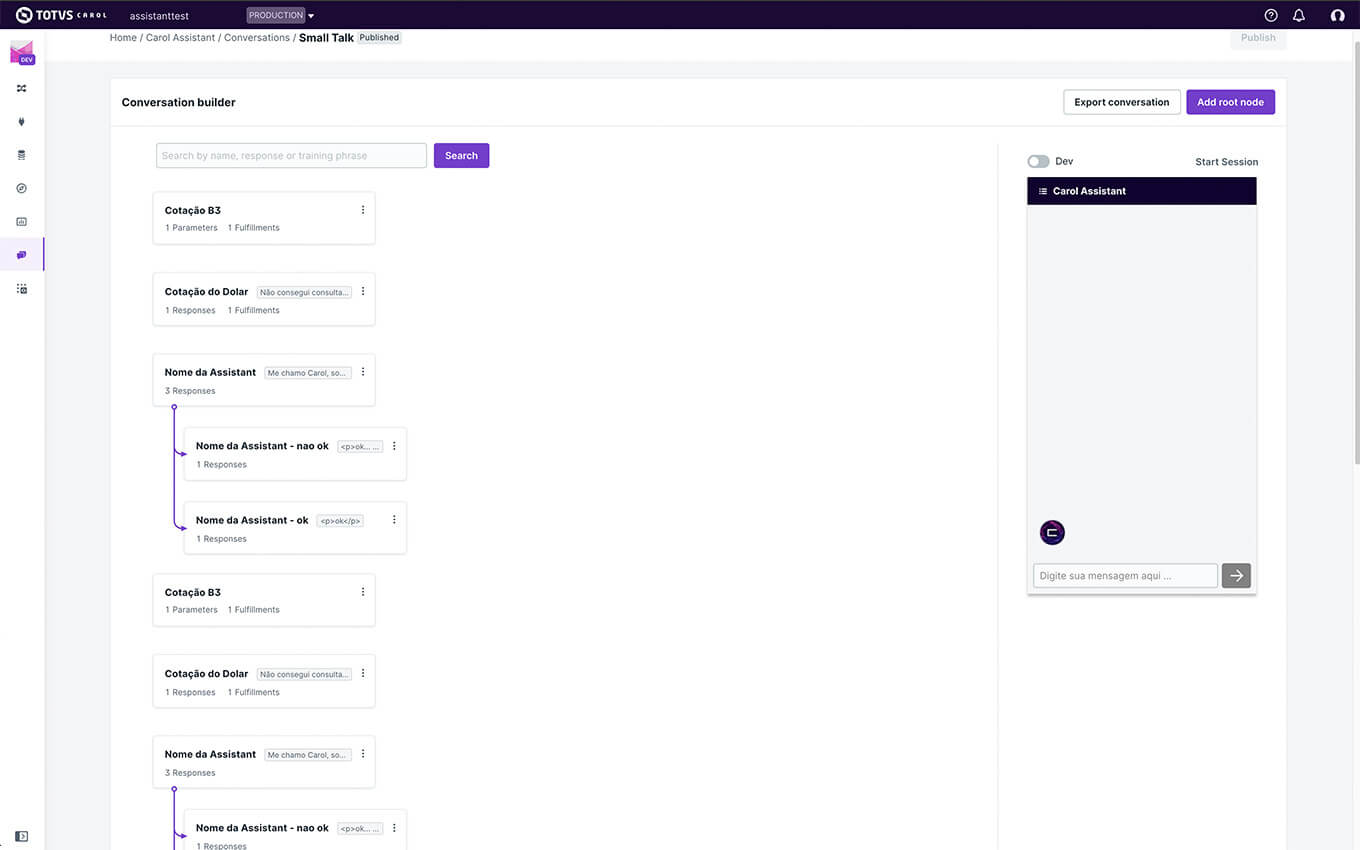Image resolution: width=1360 pixels, height=850 pixels.
Task: Send the chat message with arrow button
Action: (x=1236, y=575)
